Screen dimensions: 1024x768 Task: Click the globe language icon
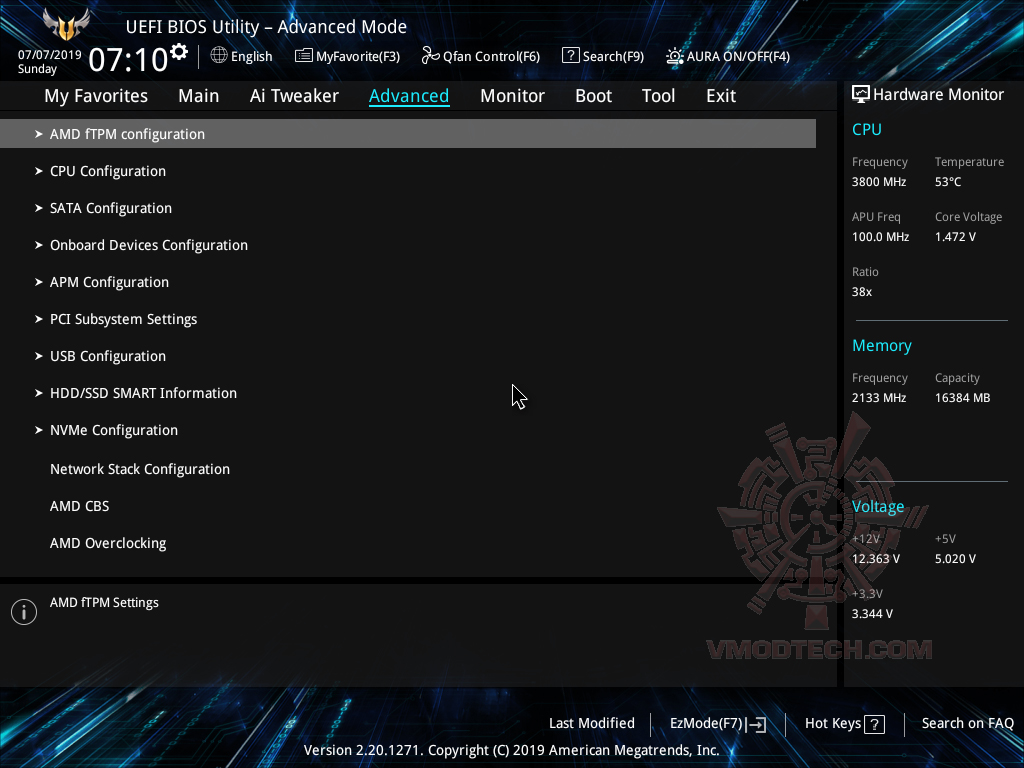(x=219, y=56)
